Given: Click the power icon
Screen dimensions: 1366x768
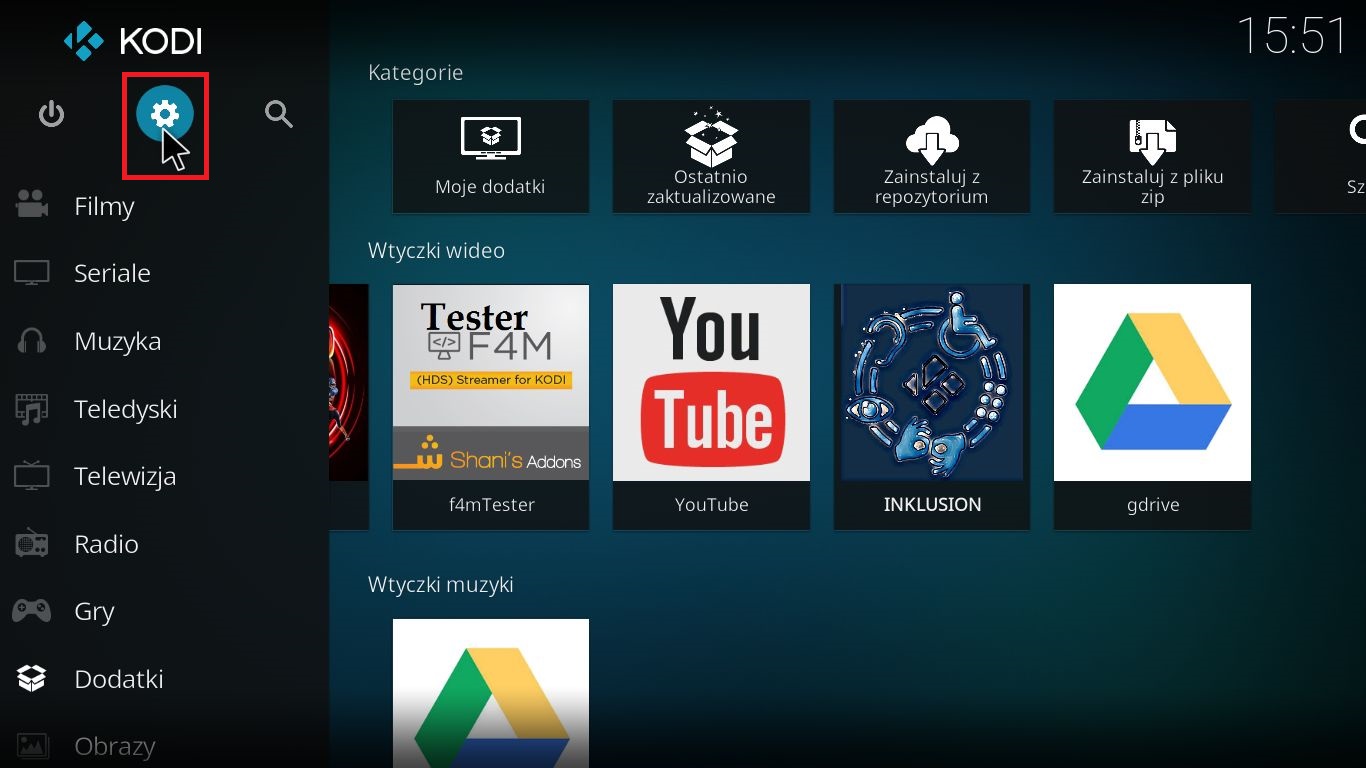Looking at the screenshot, I should [x=51, y=114].
